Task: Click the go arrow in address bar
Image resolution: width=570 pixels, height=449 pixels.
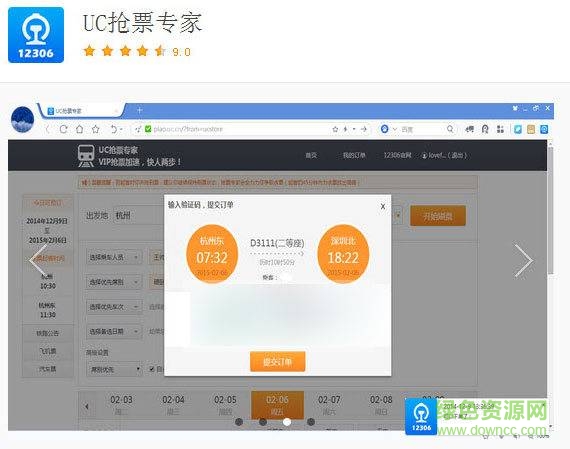Action: [x=364, y=129]
